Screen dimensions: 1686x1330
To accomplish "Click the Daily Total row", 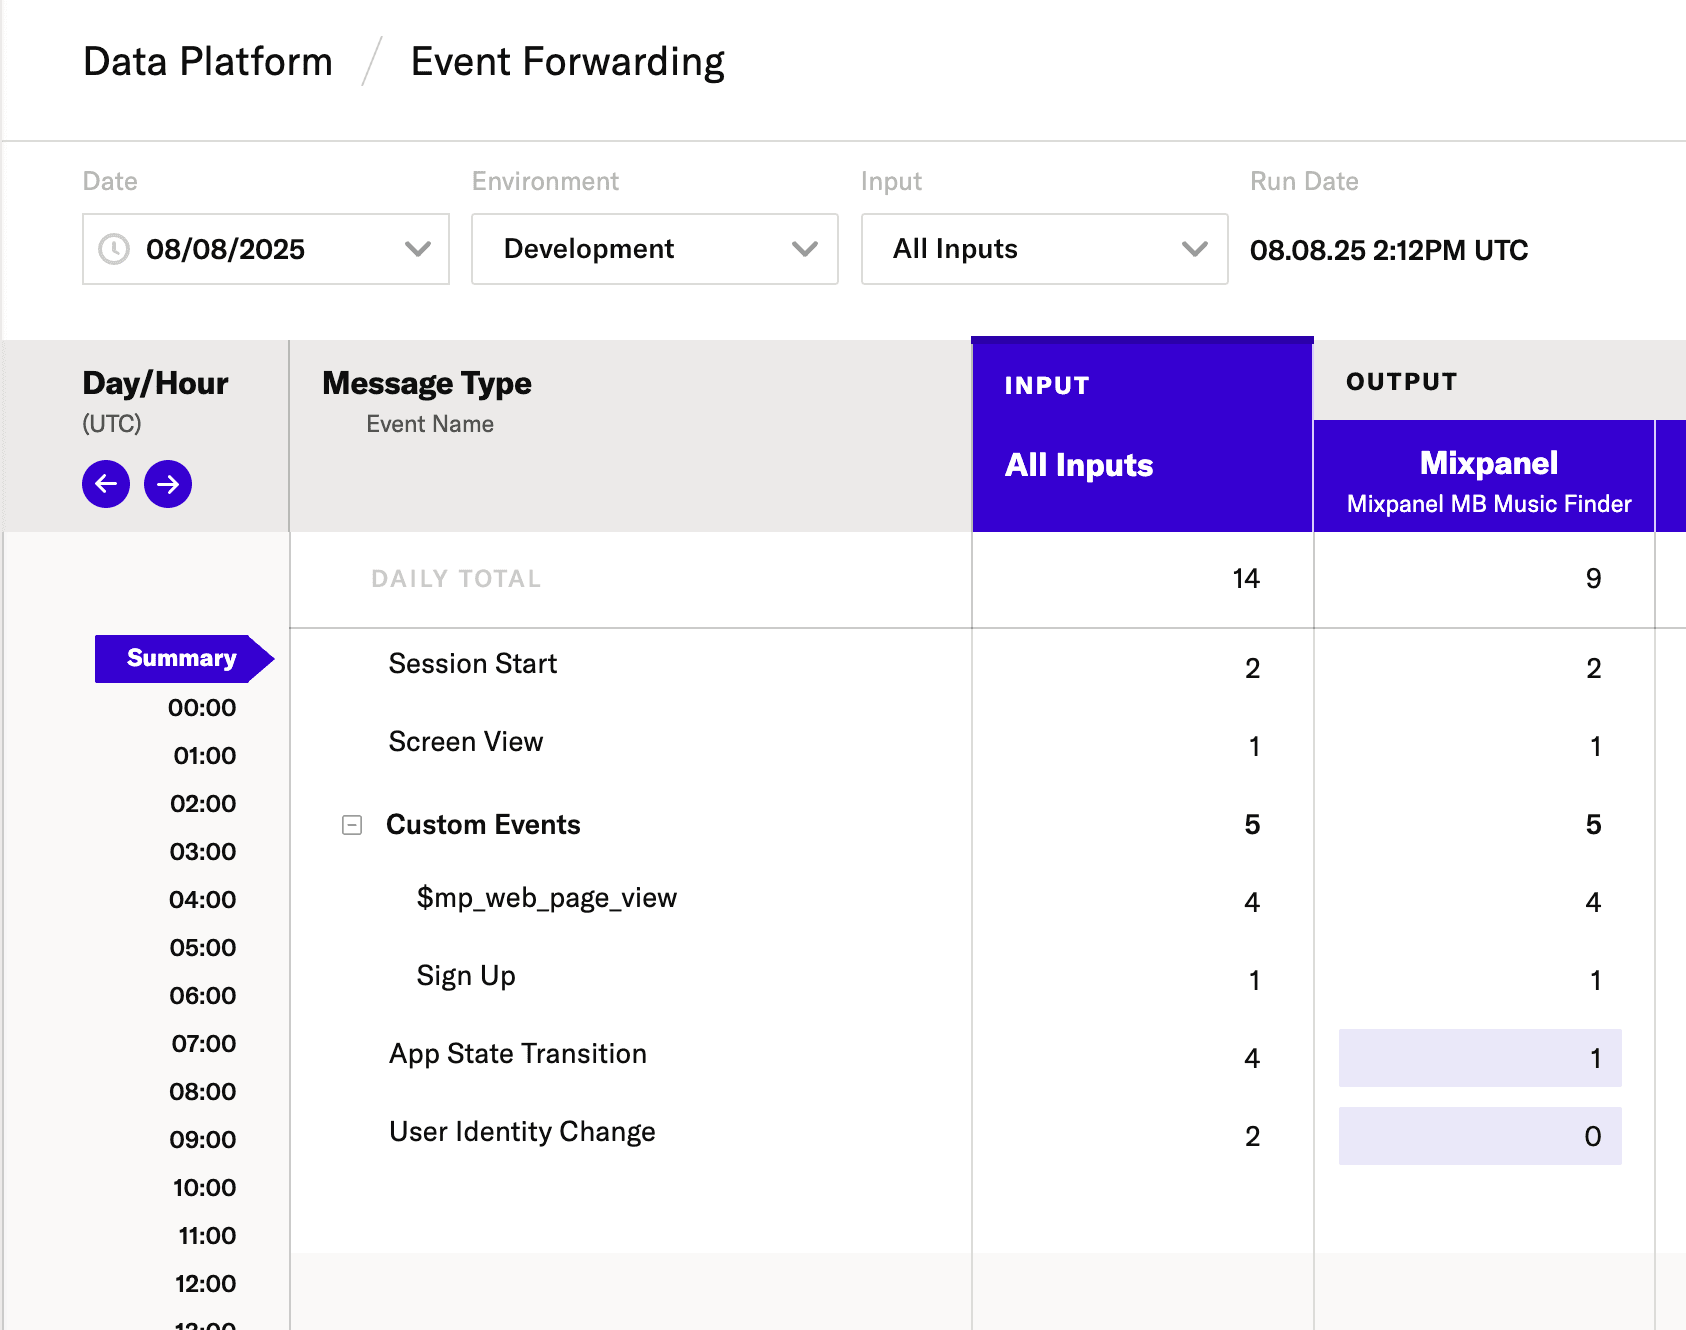I will [455, 578].
